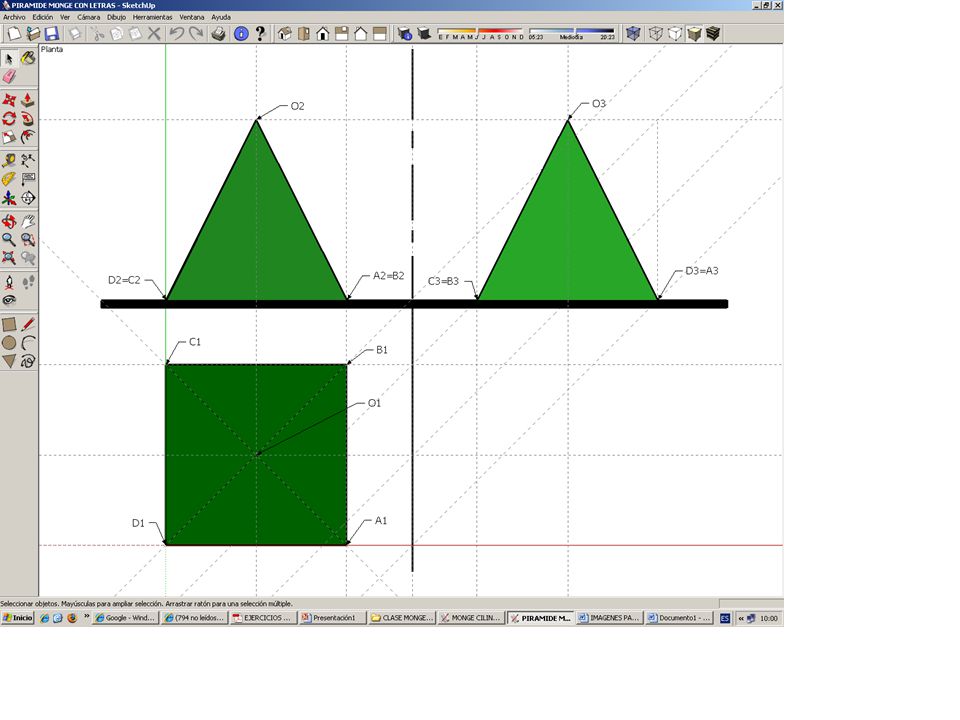Choose the Text label tool

pyautogui.click(x=28, y=179)
